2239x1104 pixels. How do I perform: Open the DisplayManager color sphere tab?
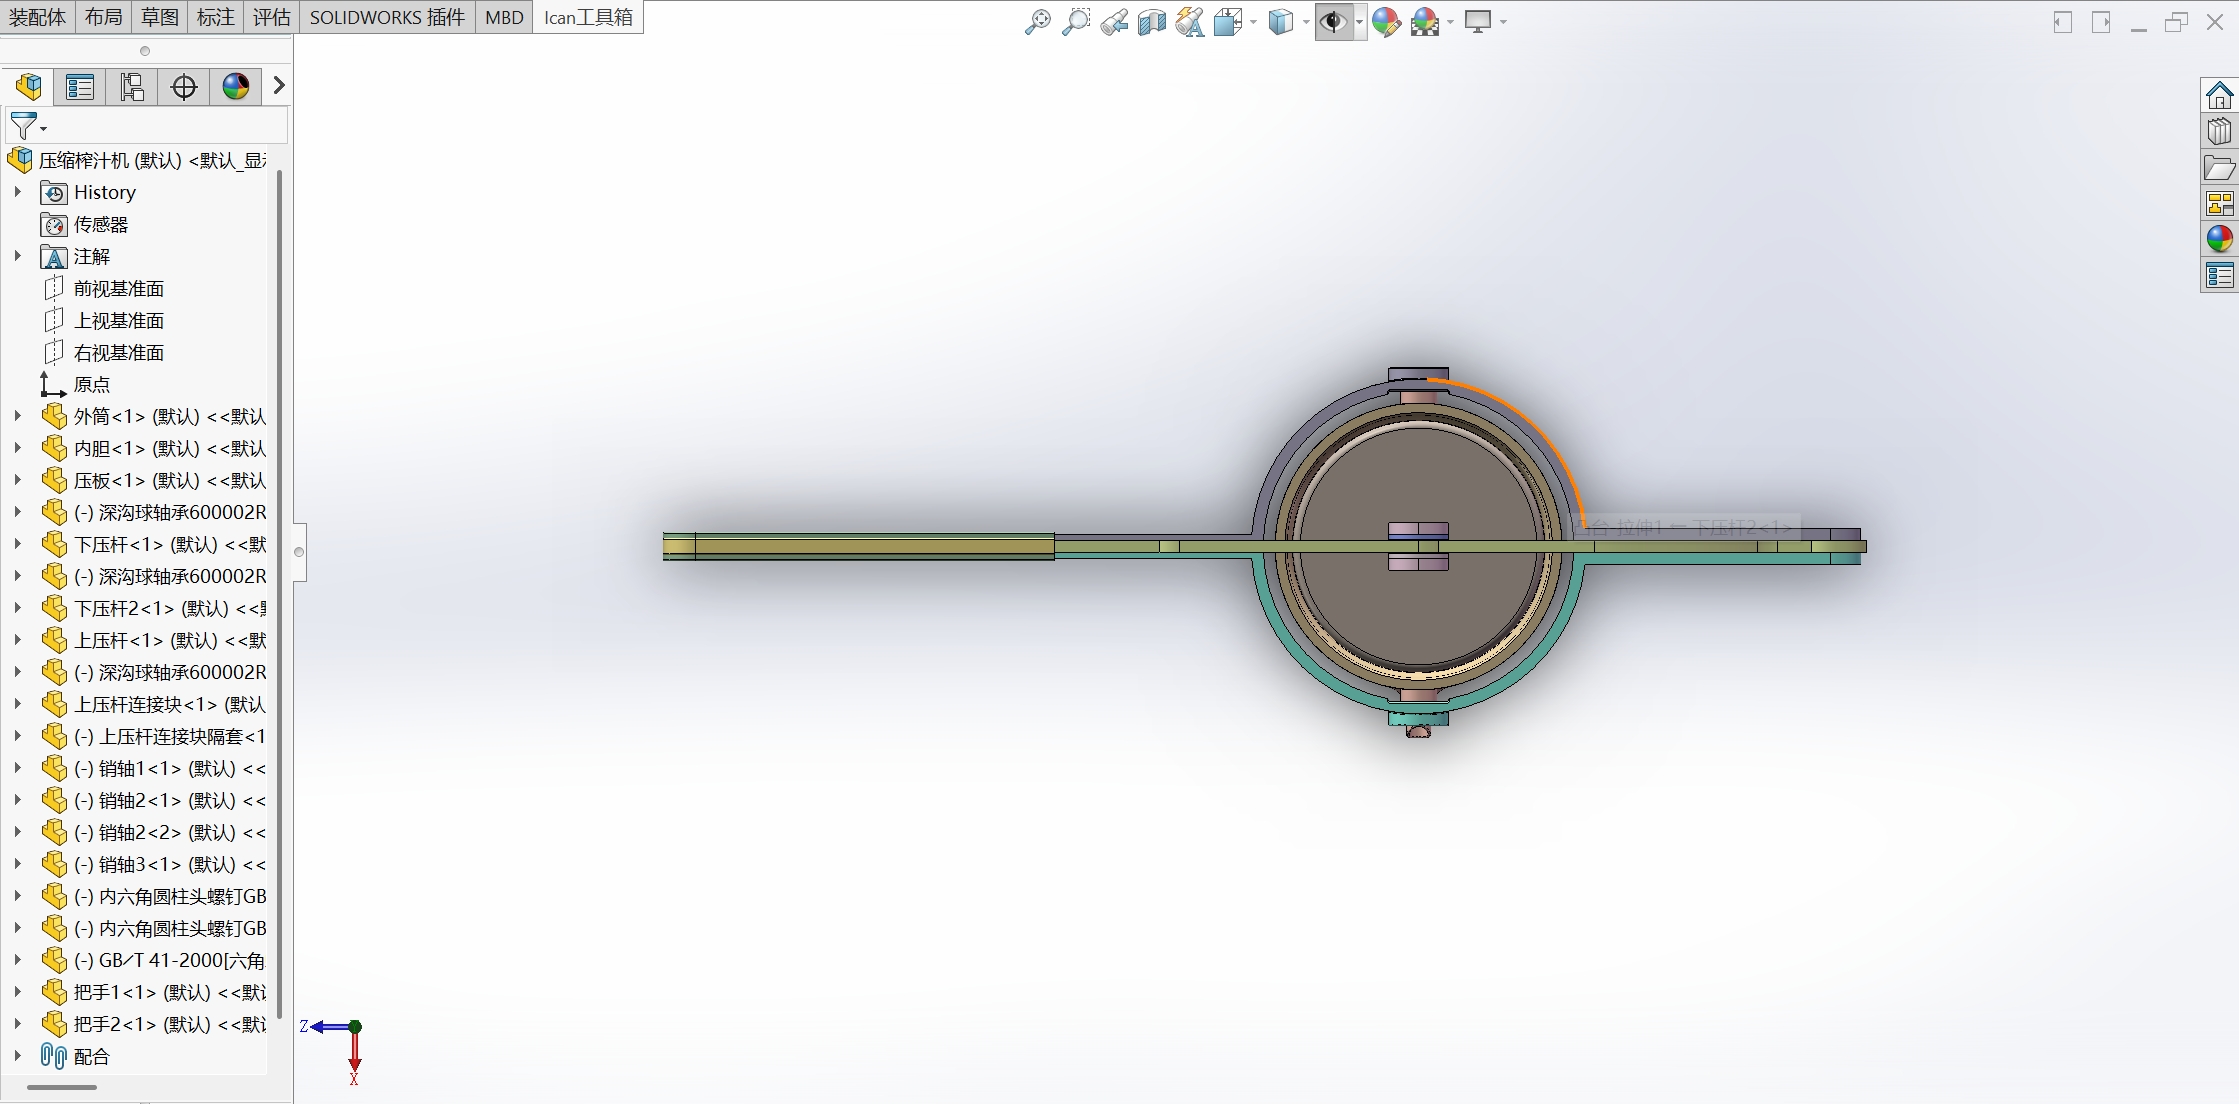click(236, 87)
